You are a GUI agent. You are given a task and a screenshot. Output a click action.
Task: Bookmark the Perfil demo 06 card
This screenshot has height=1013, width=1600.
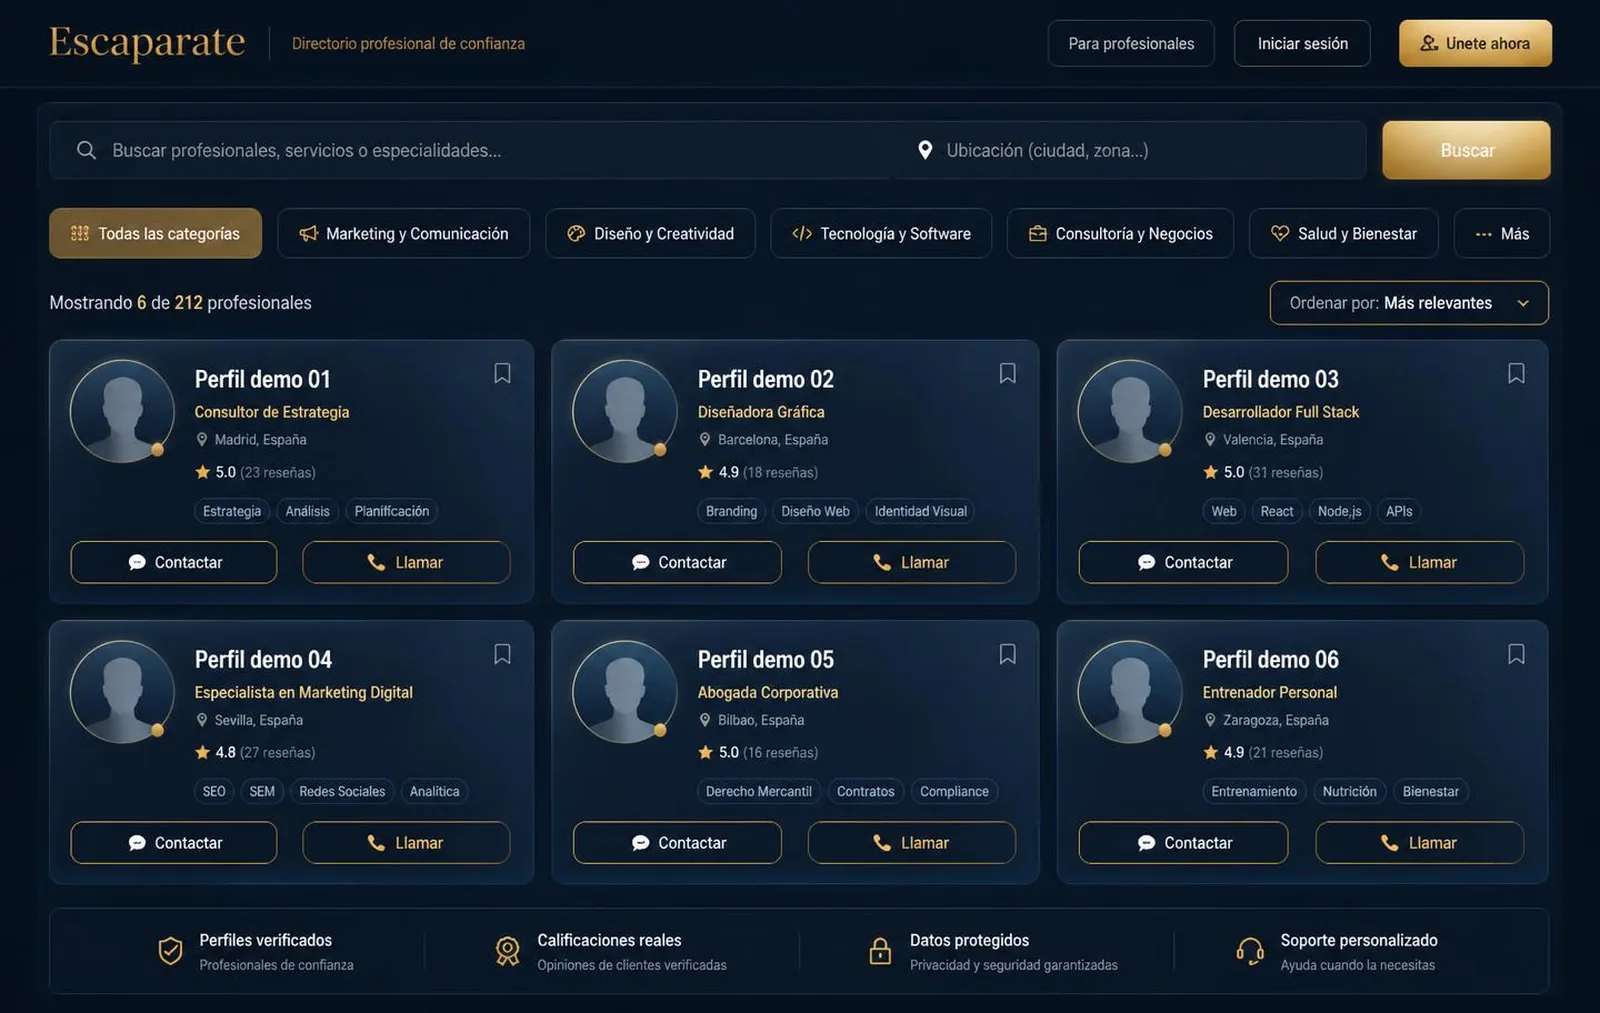point(1516,654)
